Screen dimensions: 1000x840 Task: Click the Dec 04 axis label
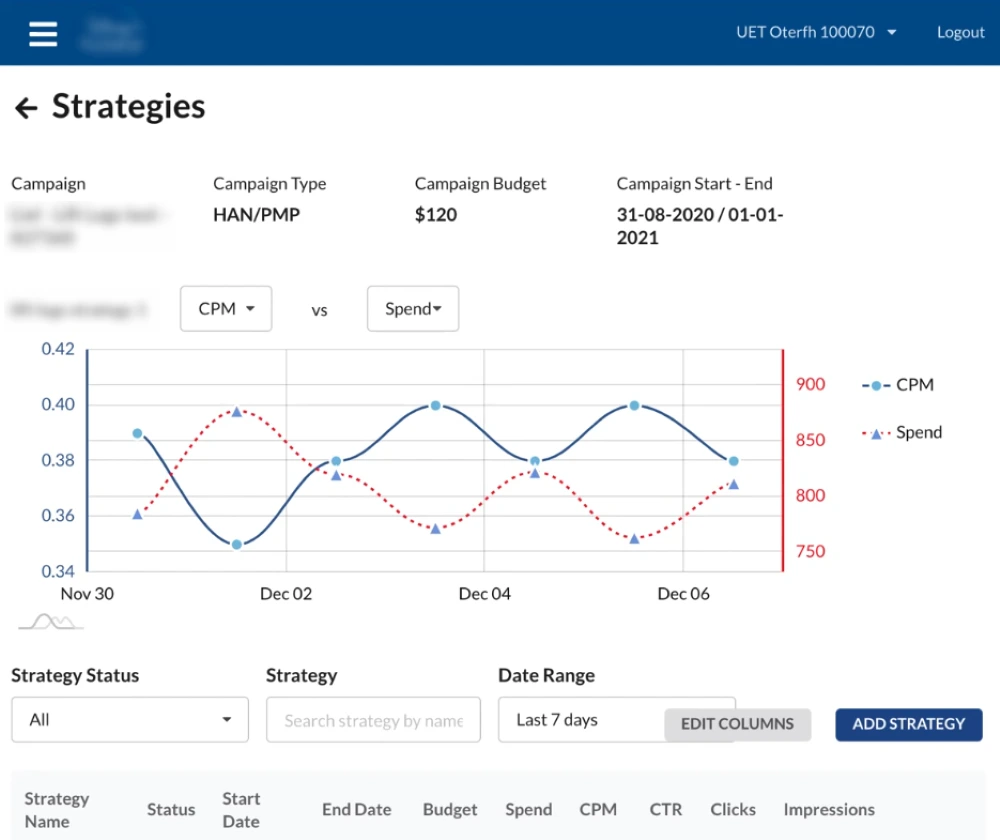coord(485,594)
